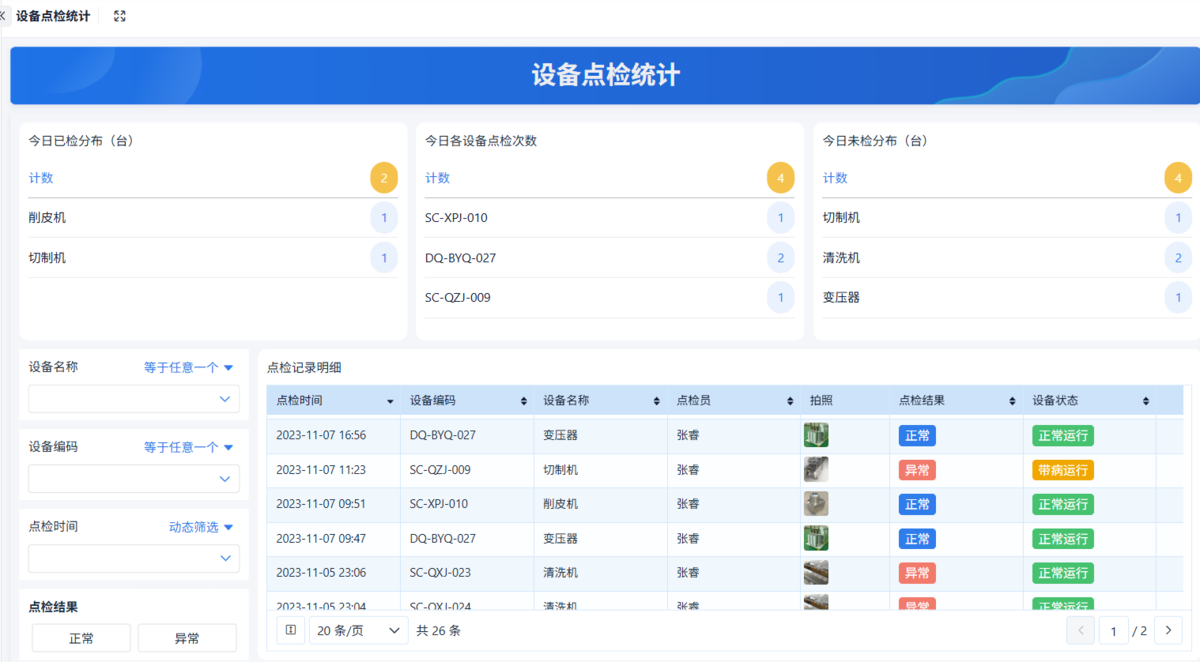Sort the 设备编码 column
The height and width of the screenshot is (662, 1200).
pyautogui.click(x=524, y=401)
